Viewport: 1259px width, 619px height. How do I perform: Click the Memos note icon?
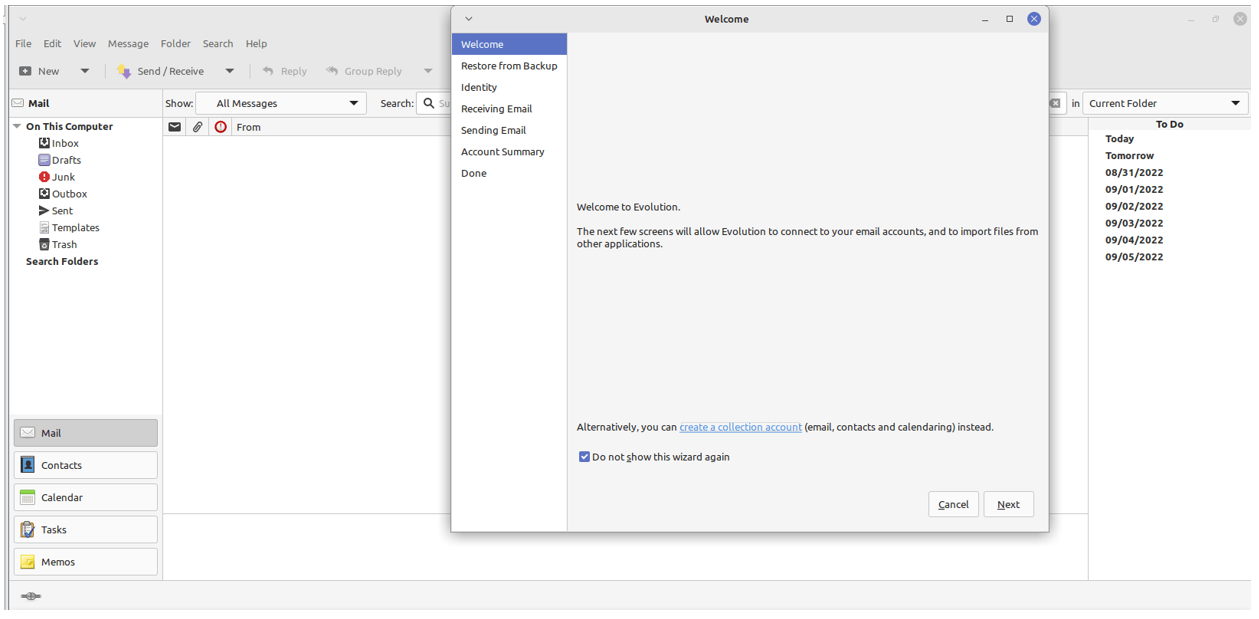[28, 562]
